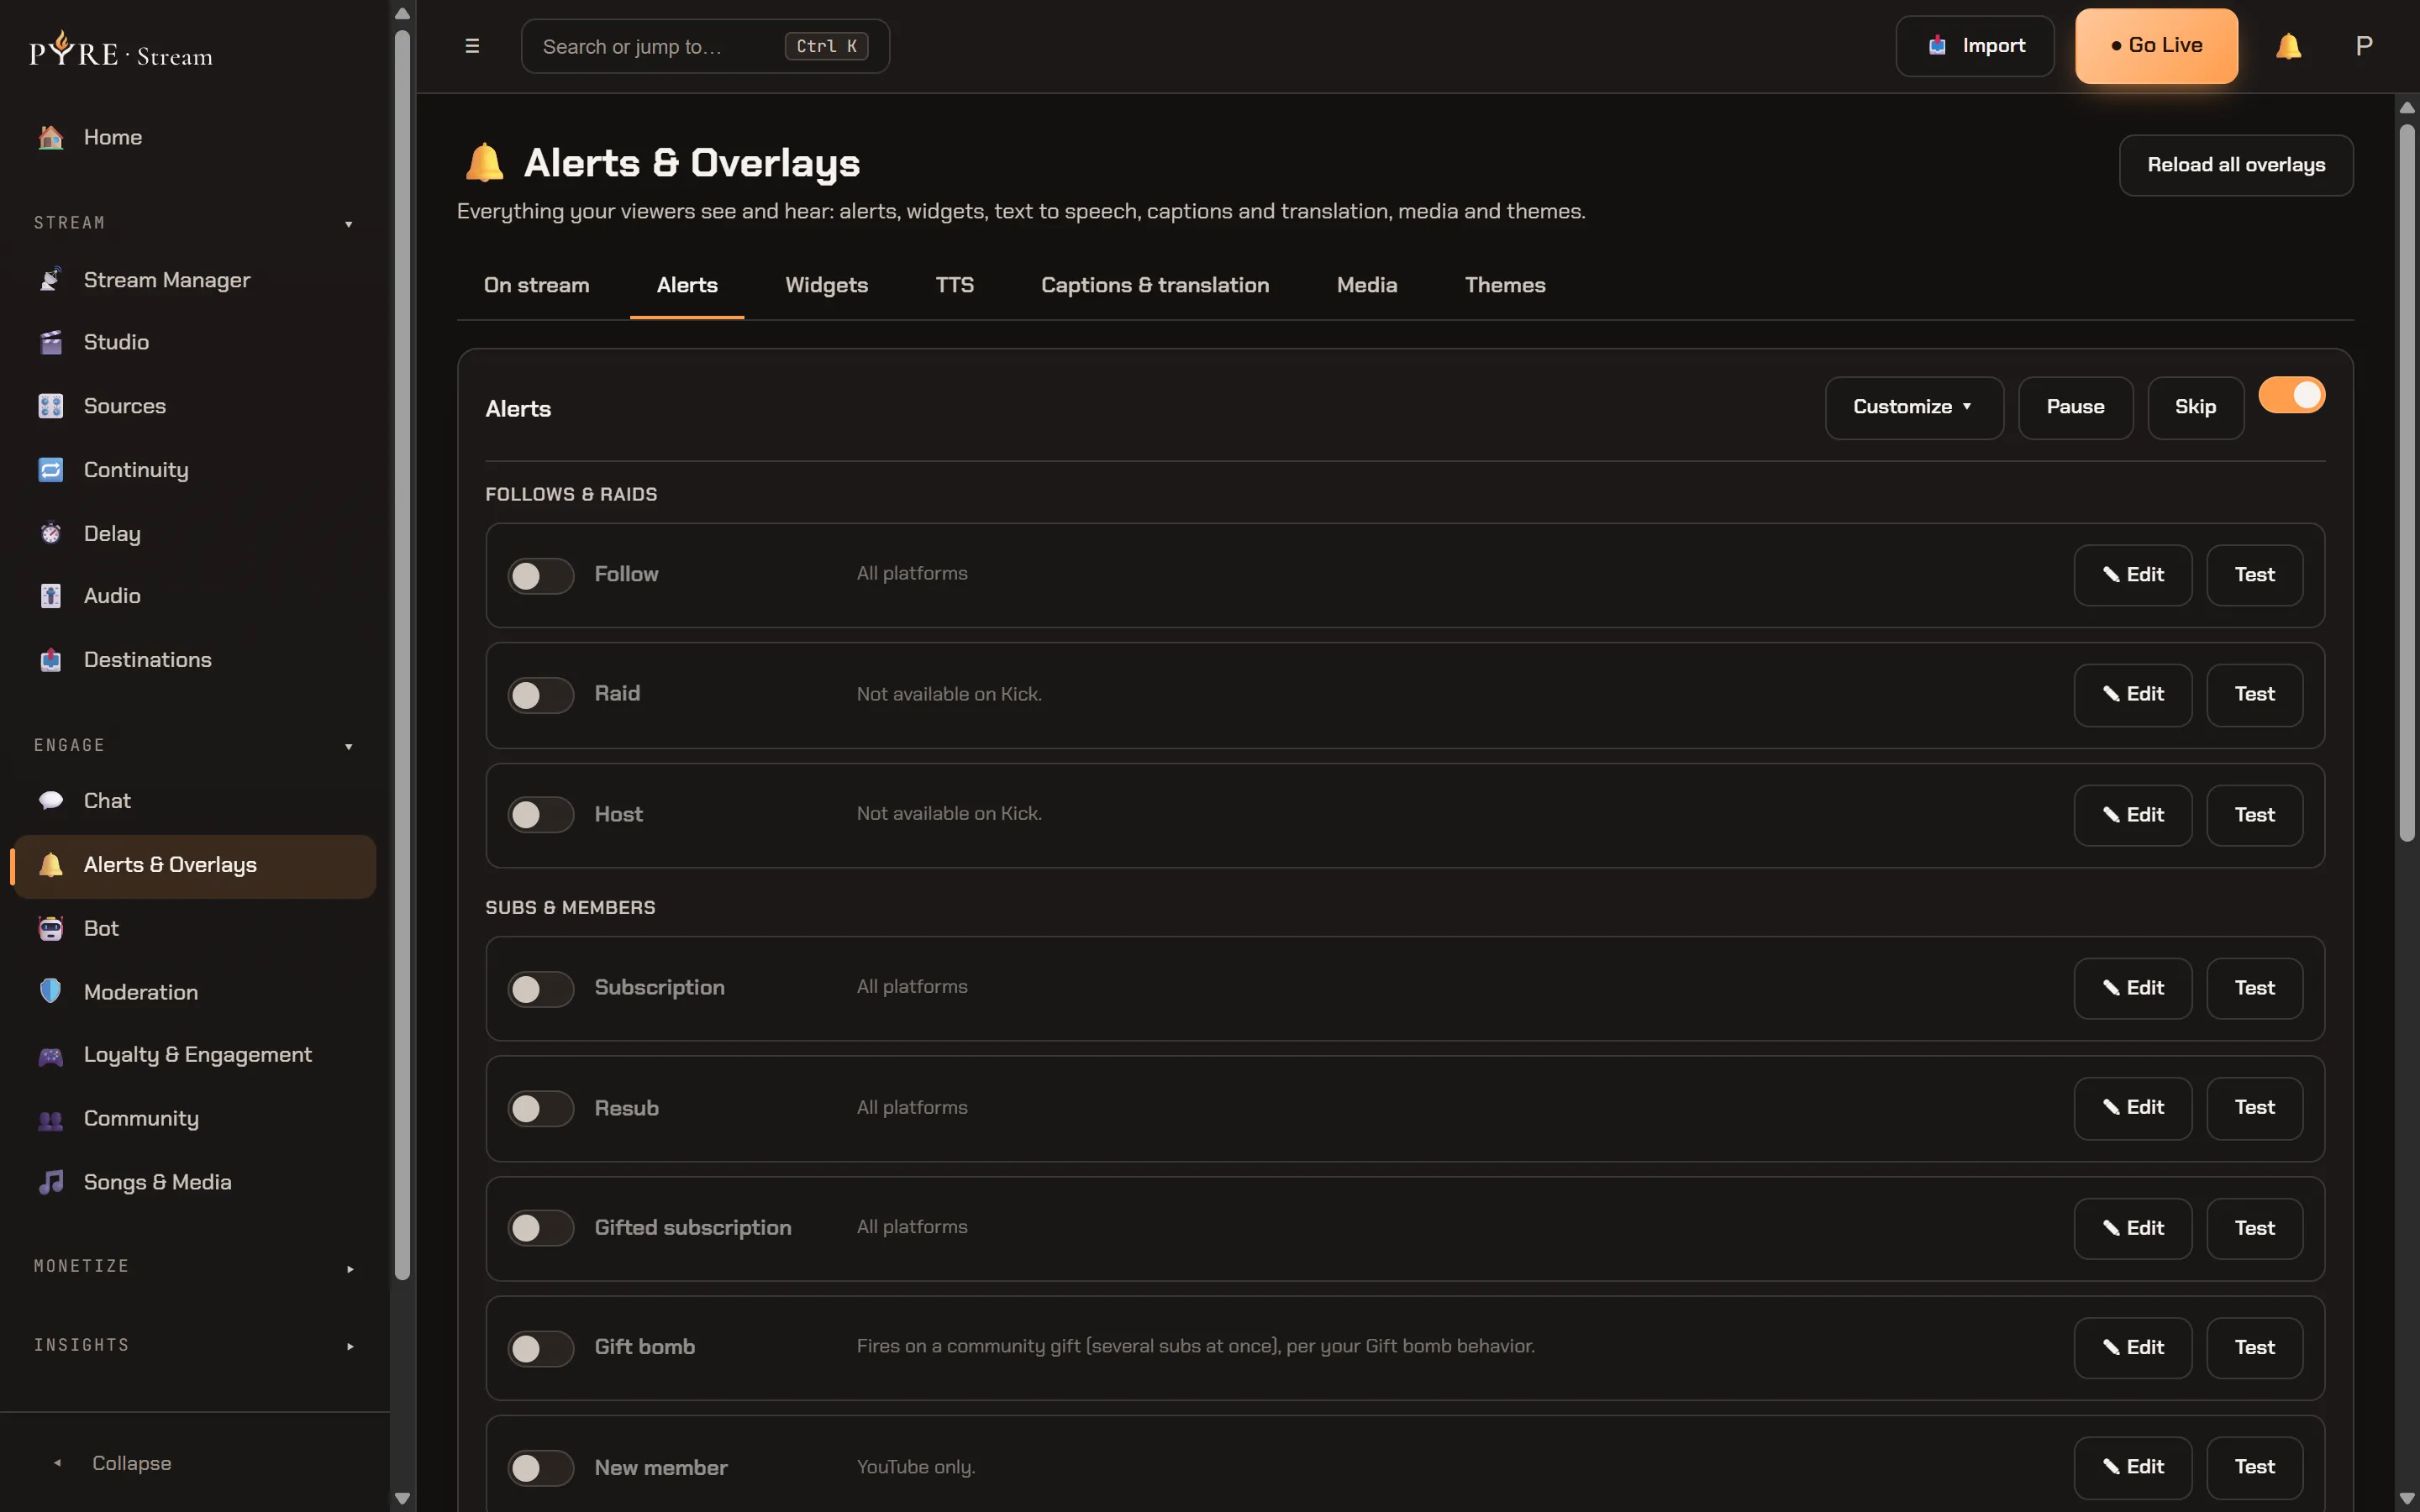The height and width of the screenshot is (1512, 2420).
Task: Expand the INSIGHTS sidebar section
Action: coord(350,1347)
